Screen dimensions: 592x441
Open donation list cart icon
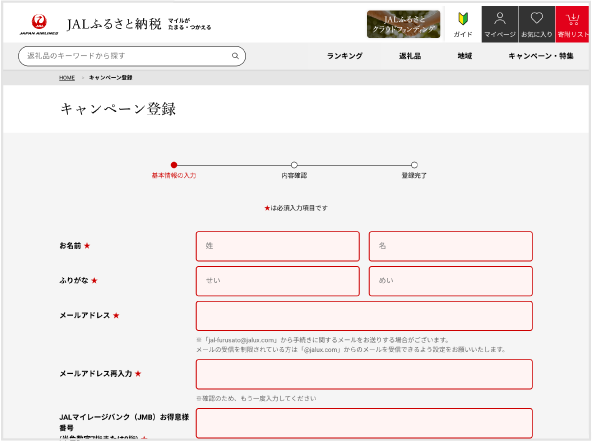(x=572, y=24)
